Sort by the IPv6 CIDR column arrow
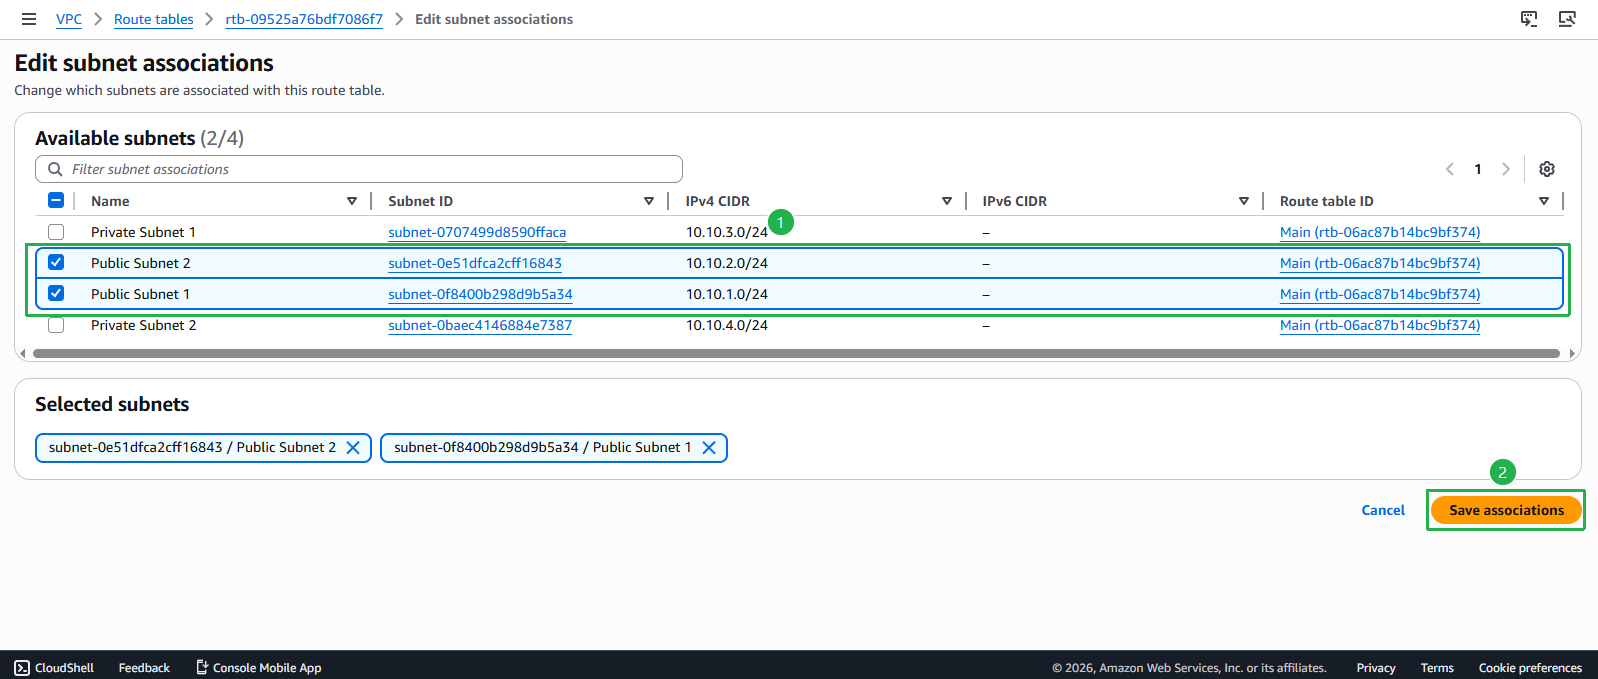This screenshot has height=679, width=1598. point(1244,201)
